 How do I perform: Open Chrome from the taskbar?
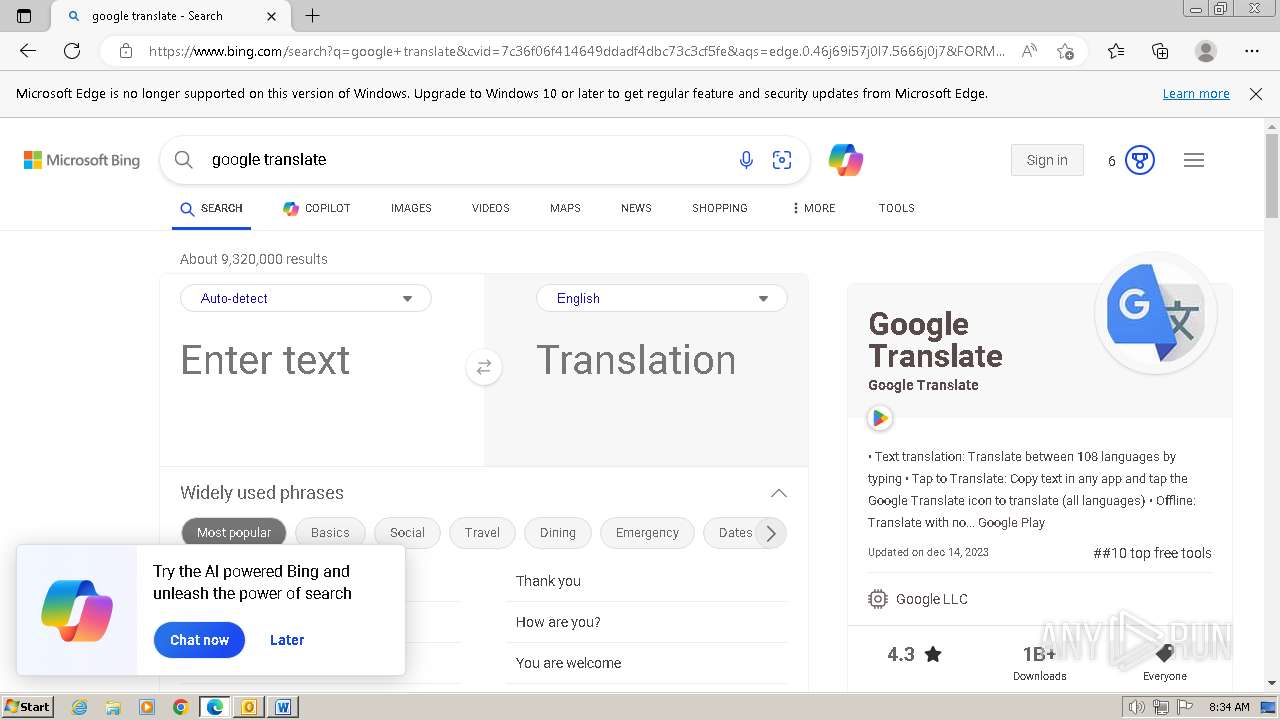[x=180, y=707]
